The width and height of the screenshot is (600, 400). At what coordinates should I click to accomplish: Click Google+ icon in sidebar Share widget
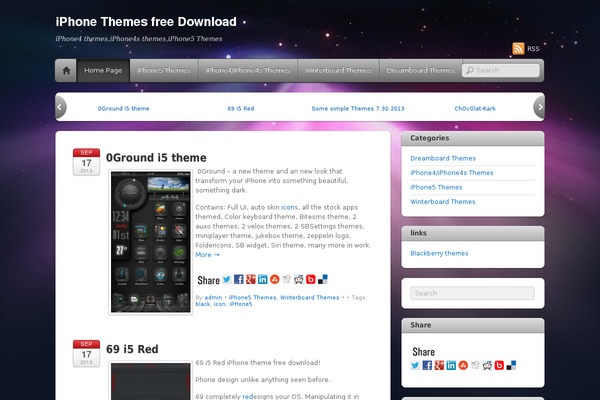[439, 365]
